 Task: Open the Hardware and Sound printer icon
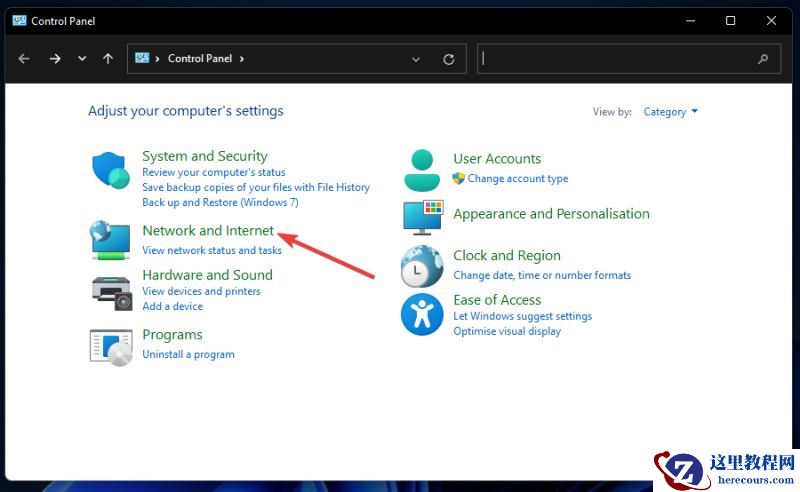tap(112, 293)
